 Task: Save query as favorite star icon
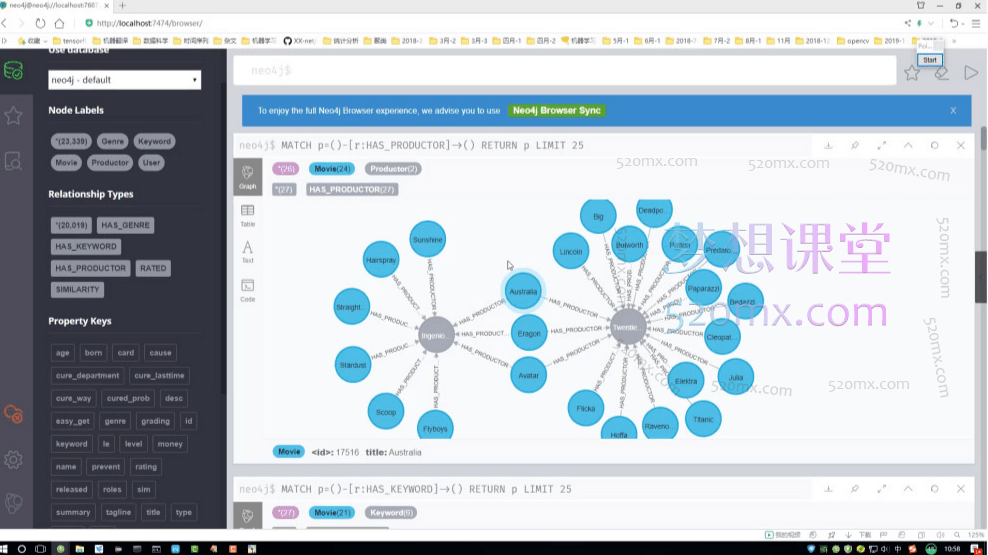911,72
